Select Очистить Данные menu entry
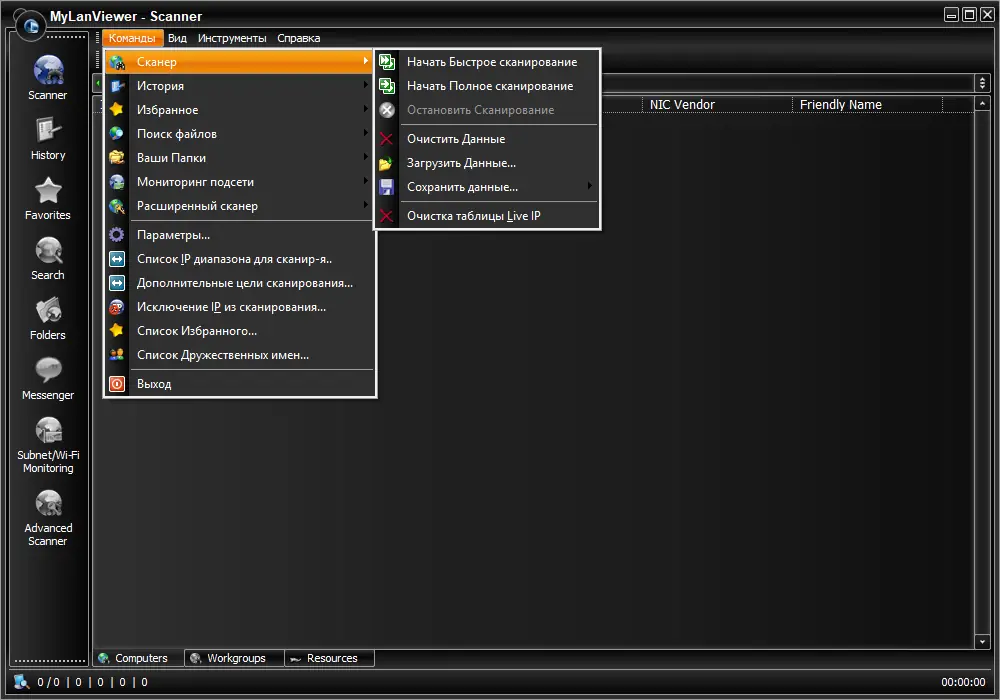1000x700 pixels. tap(487, 139)
